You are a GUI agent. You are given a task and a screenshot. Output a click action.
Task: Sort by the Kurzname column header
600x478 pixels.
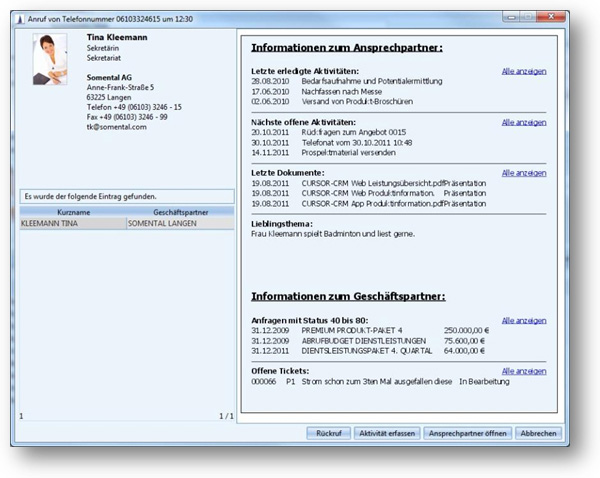72,213
